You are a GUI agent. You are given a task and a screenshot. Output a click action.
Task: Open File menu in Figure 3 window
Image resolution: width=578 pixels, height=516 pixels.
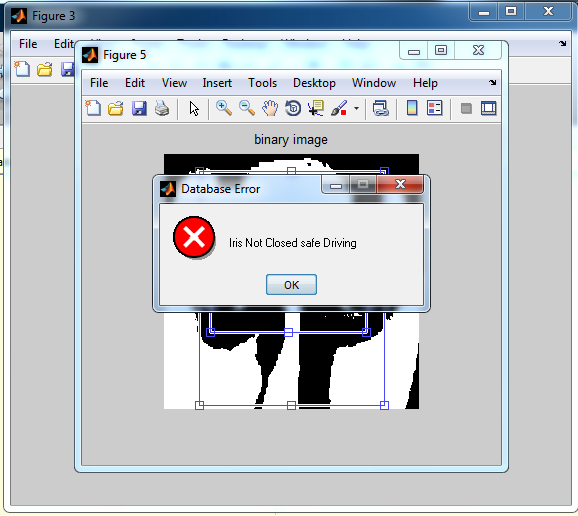click(x=28, y=44)
